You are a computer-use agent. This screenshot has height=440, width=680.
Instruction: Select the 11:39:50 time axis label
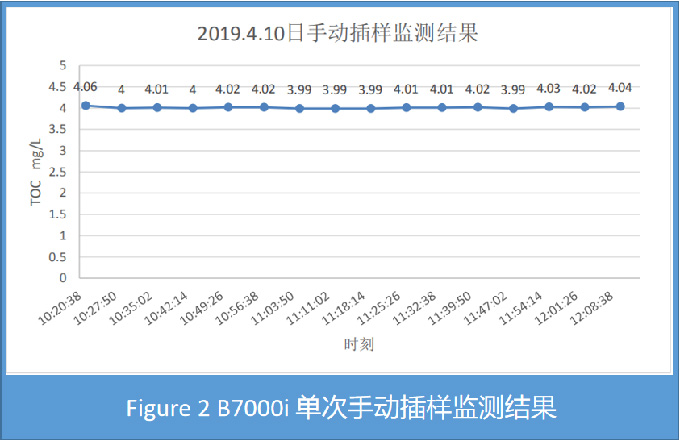tap(451, 308)
